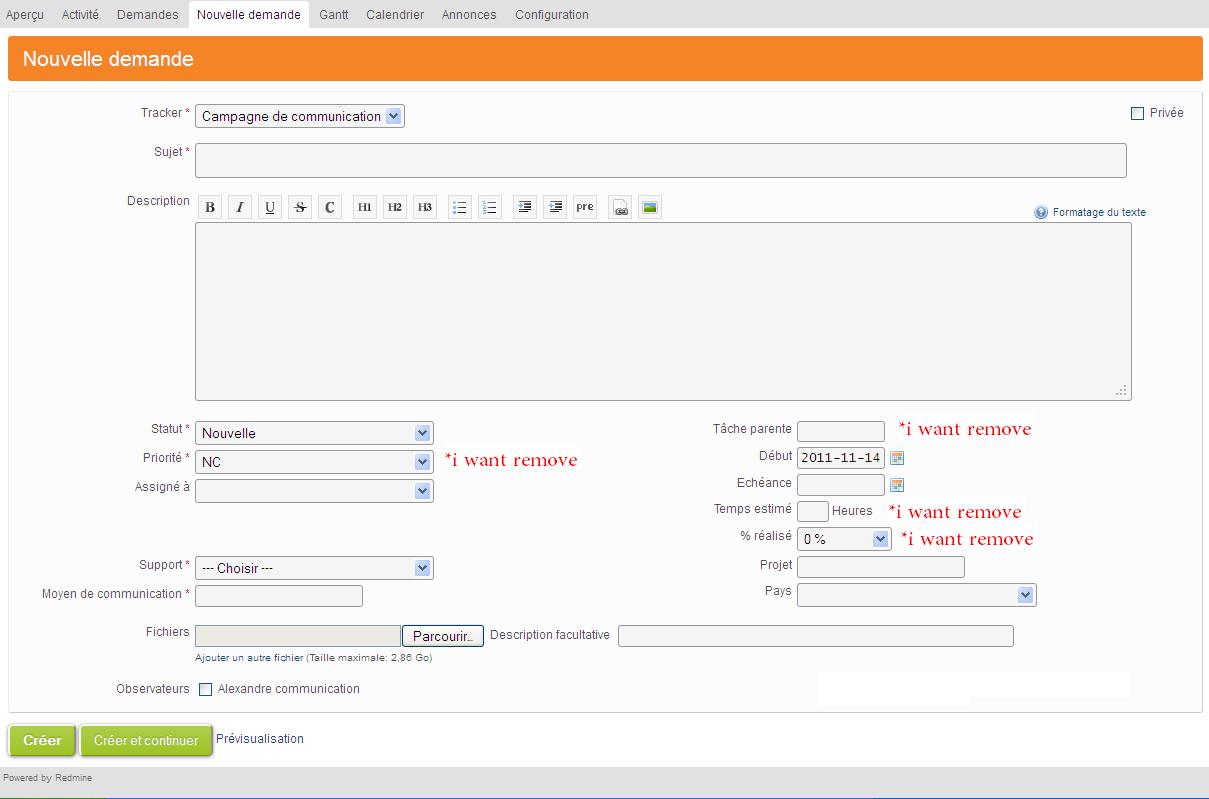Open Statut dropdown showing Nouvelle
Screen dimensions: 1209x799
click(x=314, y=433)
